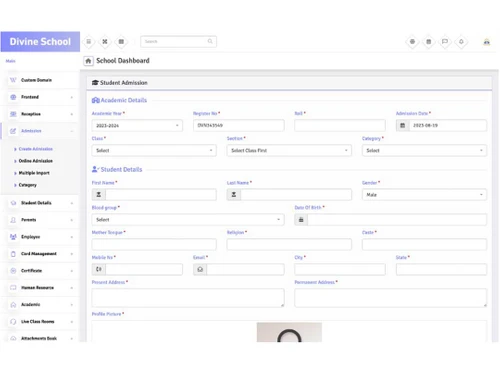Click the search magnifier icon
The image size is (500, 375).
(210, 41)
